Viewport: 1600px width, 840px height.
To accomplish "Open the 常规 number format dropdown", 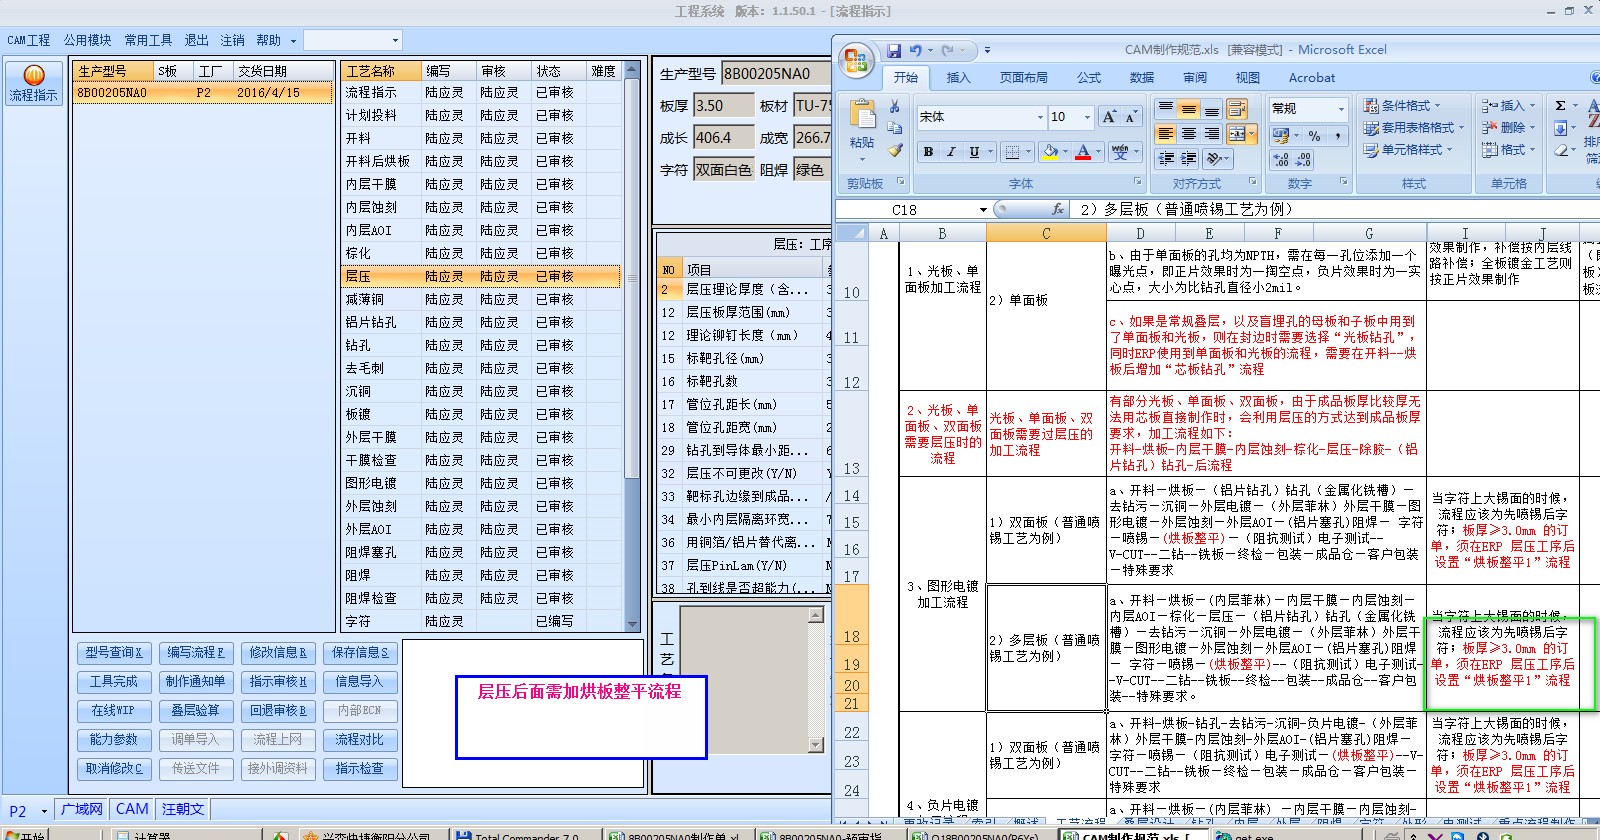I will tap(1341, 108).
